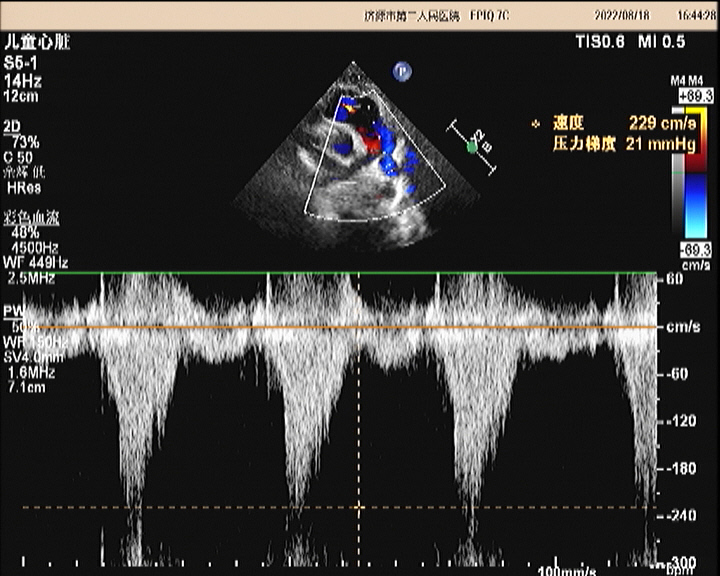
Task: Select the 压力梯度 21 mmHg result
Action: (610, 143)
